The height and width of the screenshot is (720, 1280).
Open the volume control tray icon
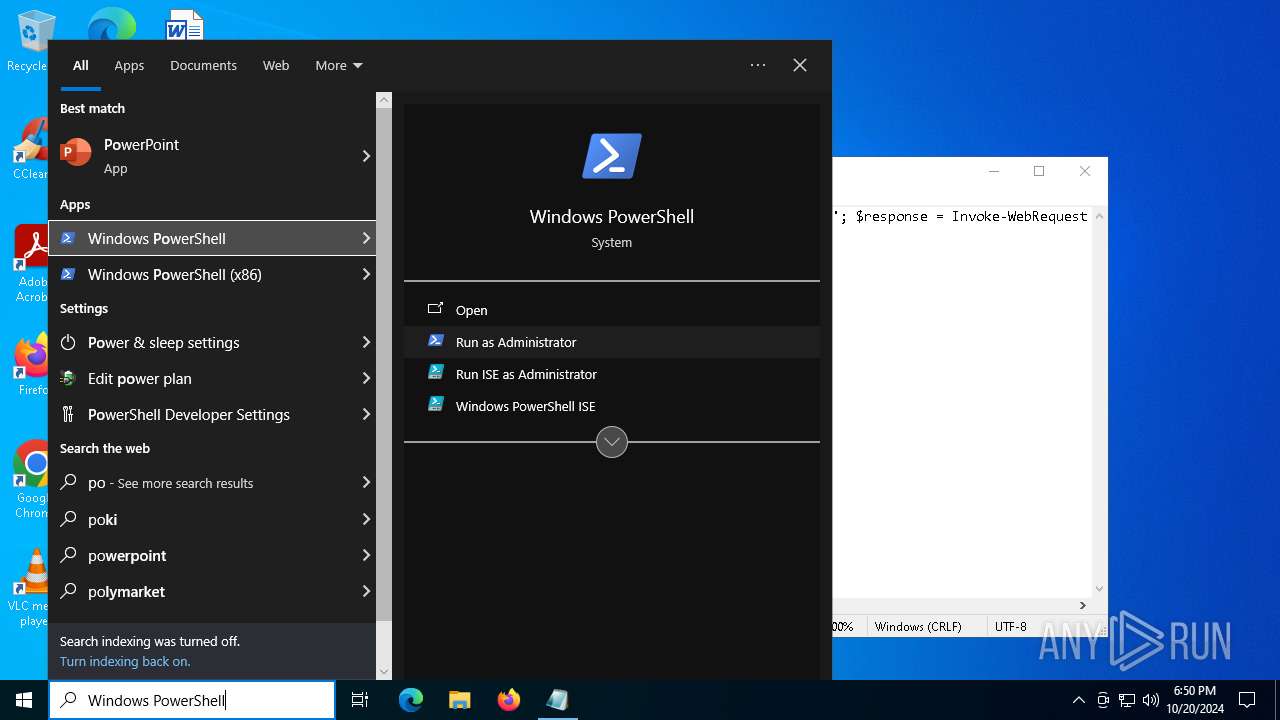tap(1150, 700)
